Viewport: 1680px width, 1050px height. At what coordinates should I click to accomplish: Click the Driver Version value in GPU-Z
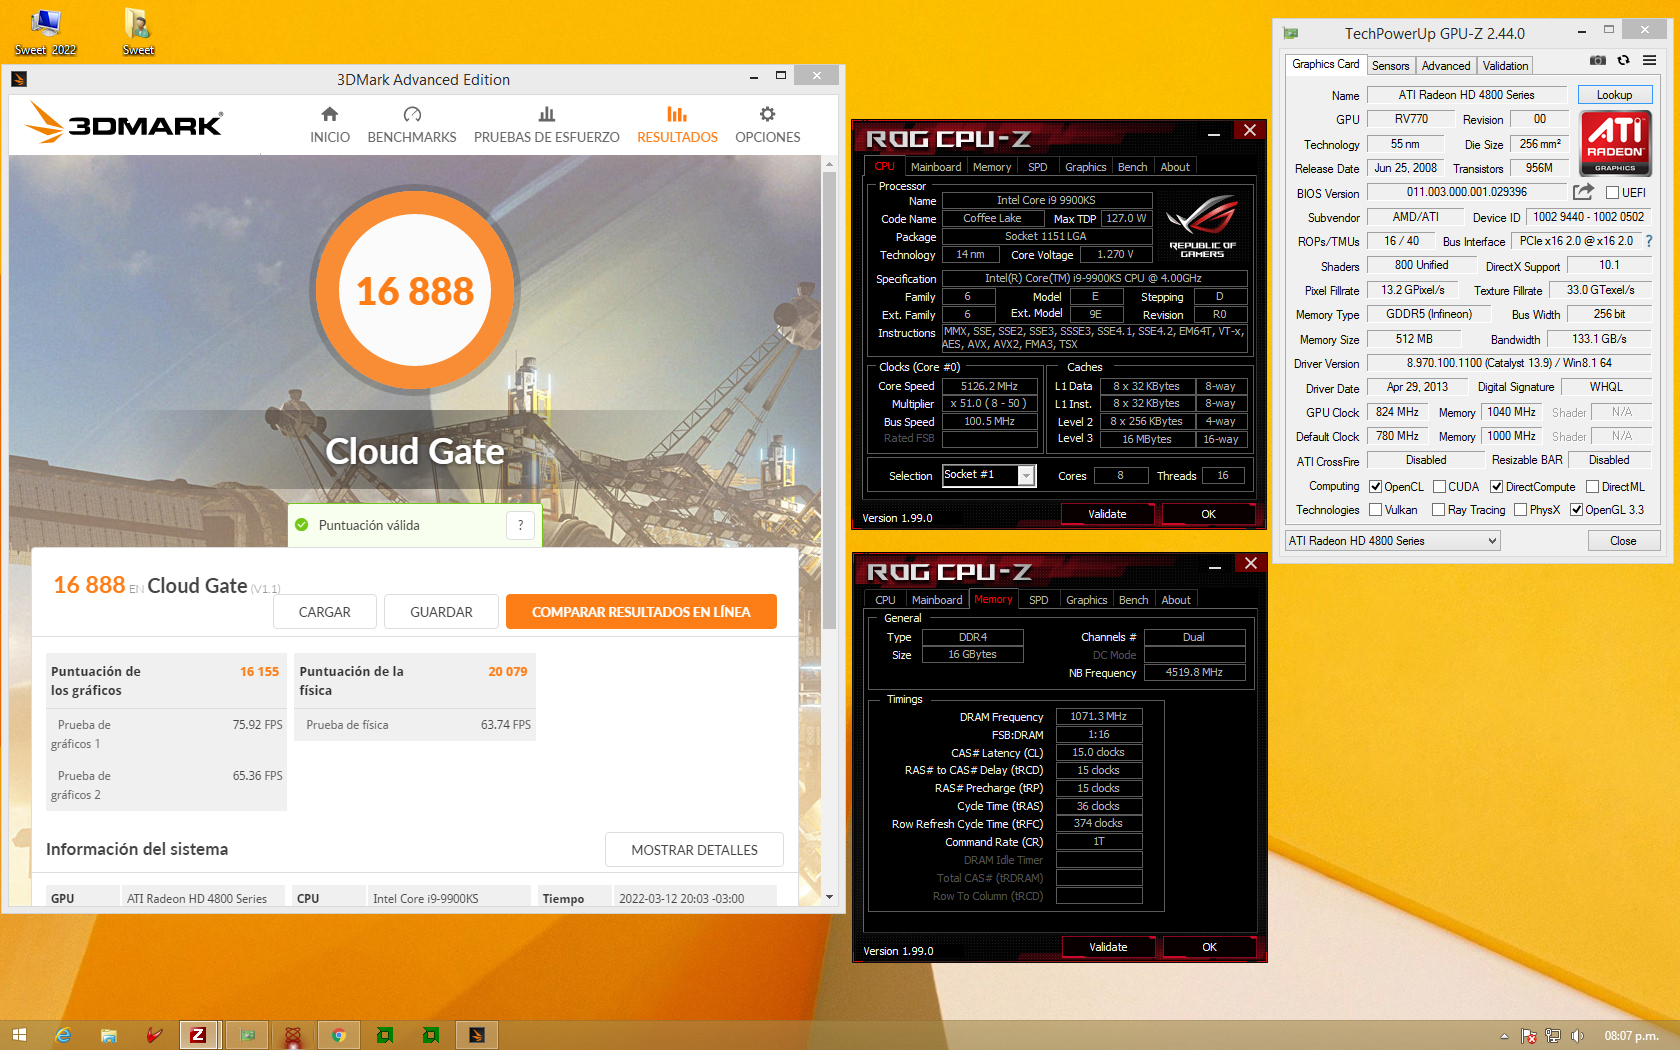click(x=1509, y=363)
